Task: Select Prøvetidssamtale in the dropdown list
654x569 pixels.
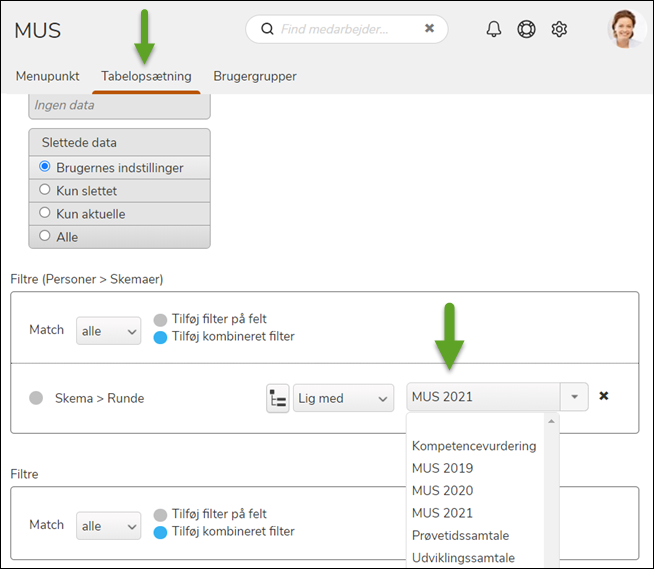Action: coord(460,535)
